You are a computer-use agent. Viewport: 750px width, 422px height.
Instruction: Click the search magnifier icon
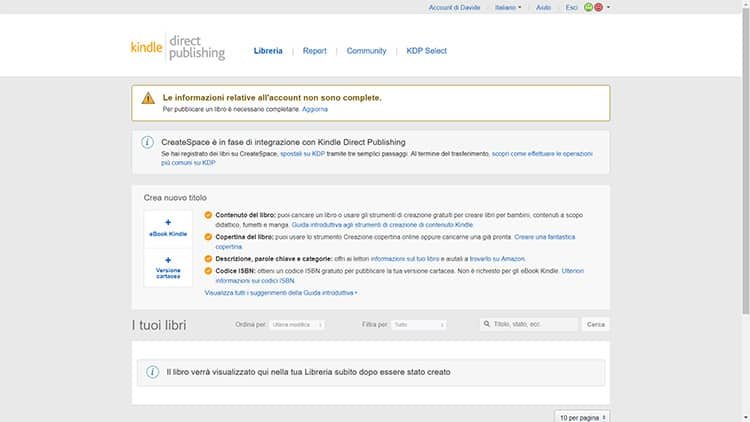[486, 324]
